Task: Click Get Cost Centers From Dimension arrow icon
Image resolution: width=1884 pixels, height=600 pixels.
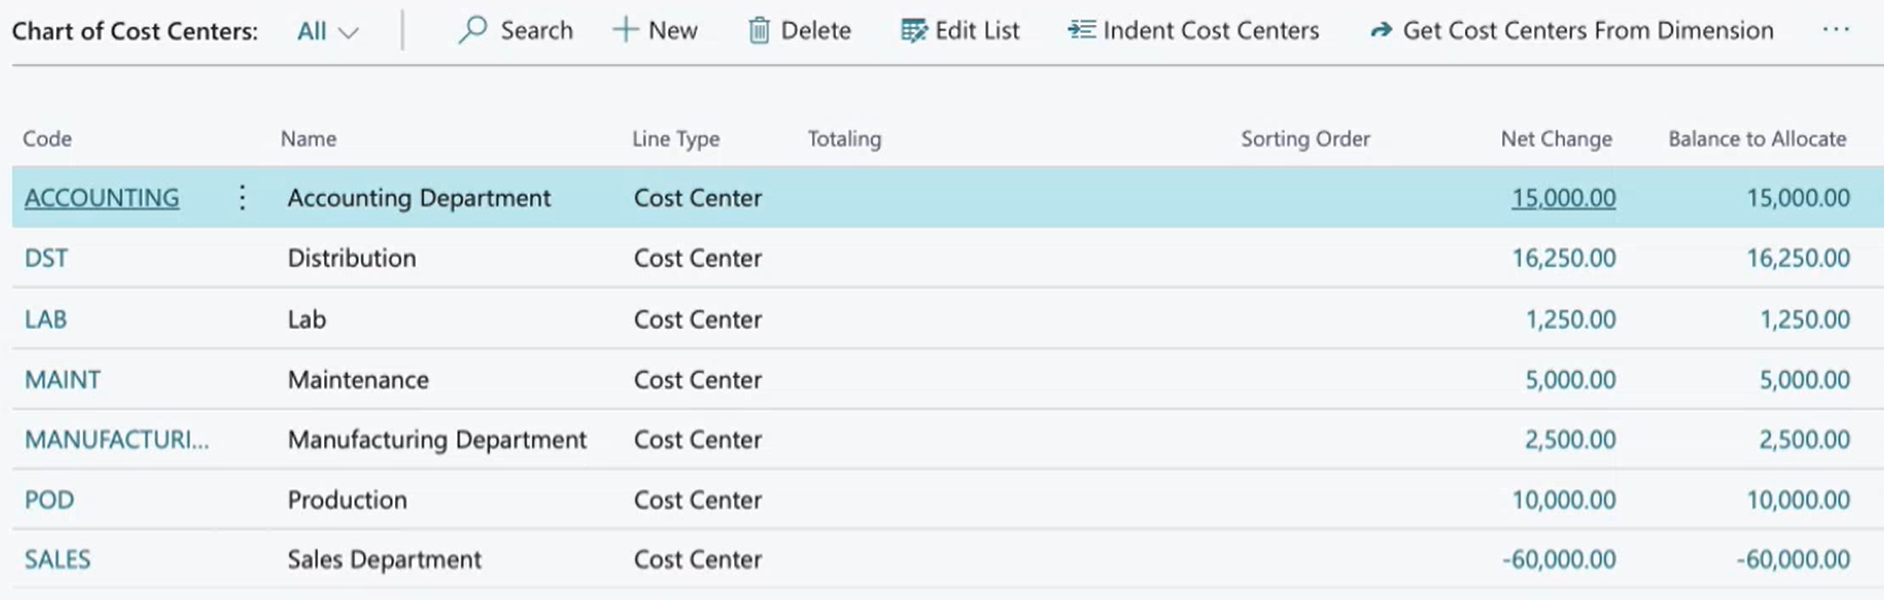Action: [x=1381, y=31]
